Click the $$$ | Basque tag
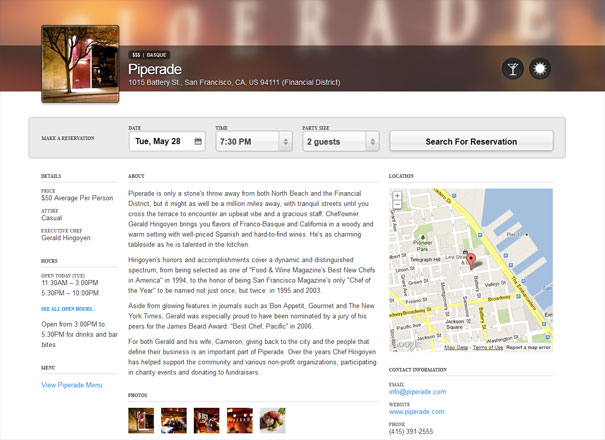 click(x=149, y=55)
